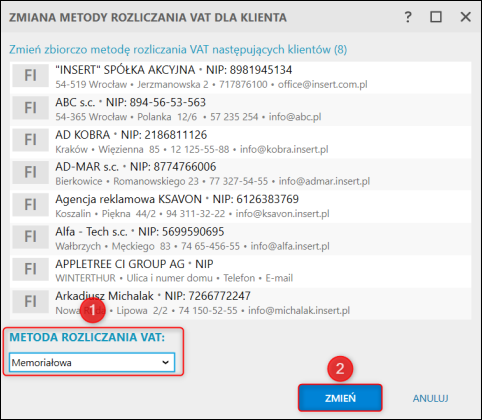Cancel using the ANULUJ link
The width and height of the screenshot is (482, 420).
pyautogui.click(x=430, y=398)
